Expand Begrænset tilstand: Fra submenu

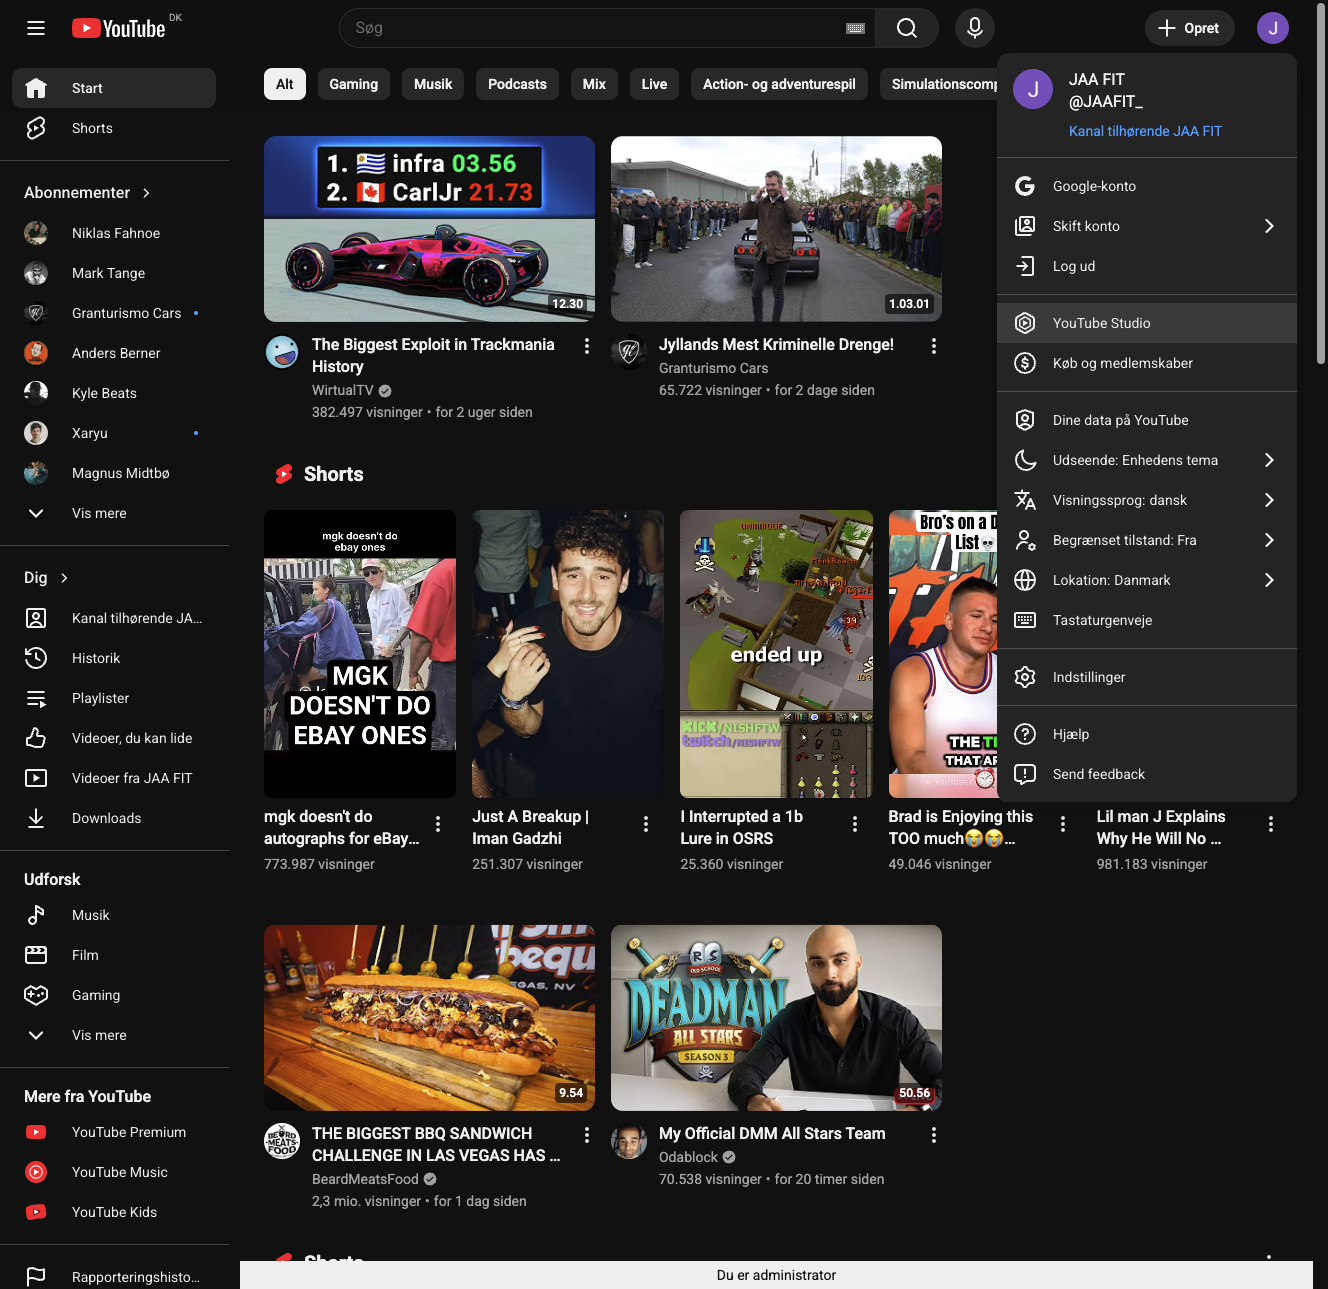point(1147,540)
